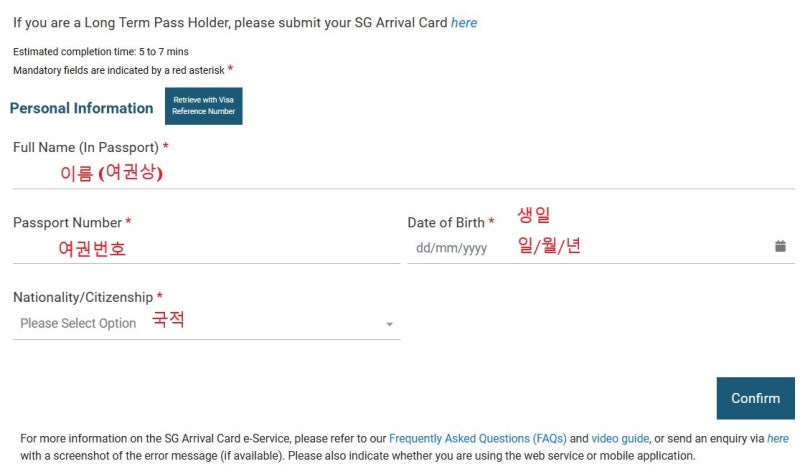800x469 pixels.
Task: Focus the Full Name (In Passport) input field
Action: (x=404, y=174)
